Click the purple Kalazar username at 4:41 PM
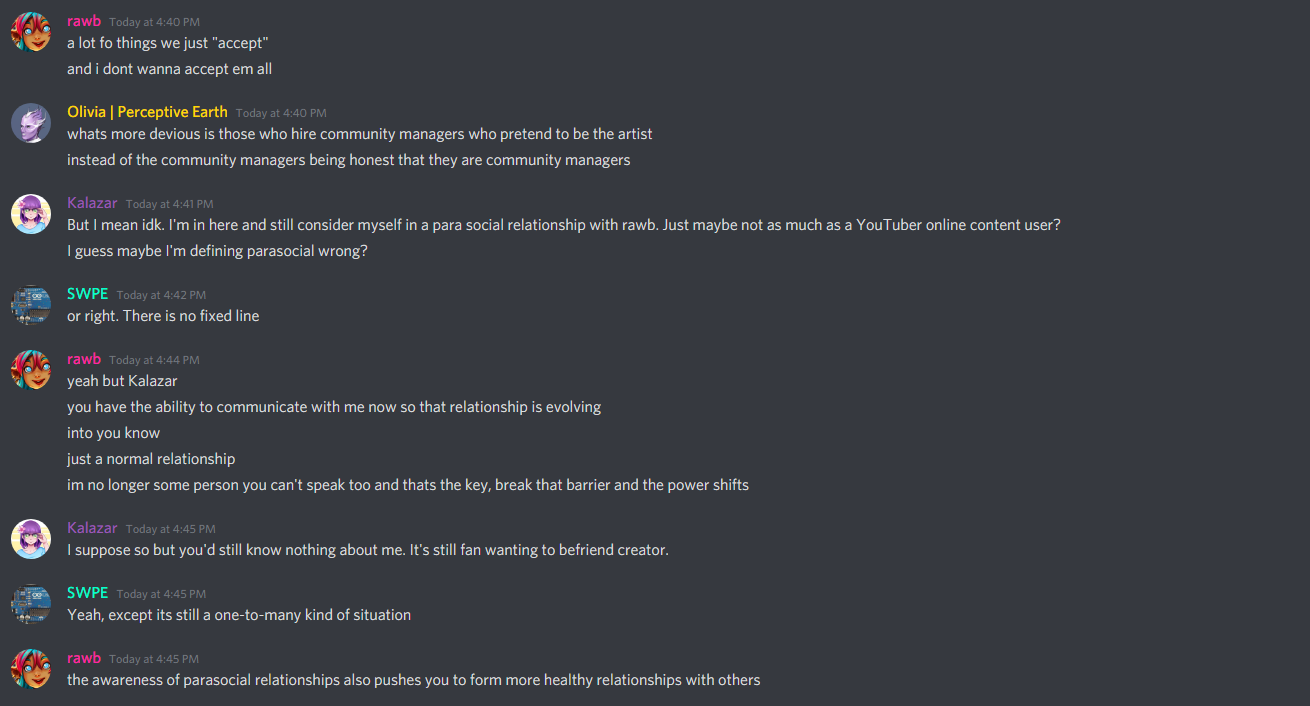Screen dimensions: 1310x706 pos(92,203)
